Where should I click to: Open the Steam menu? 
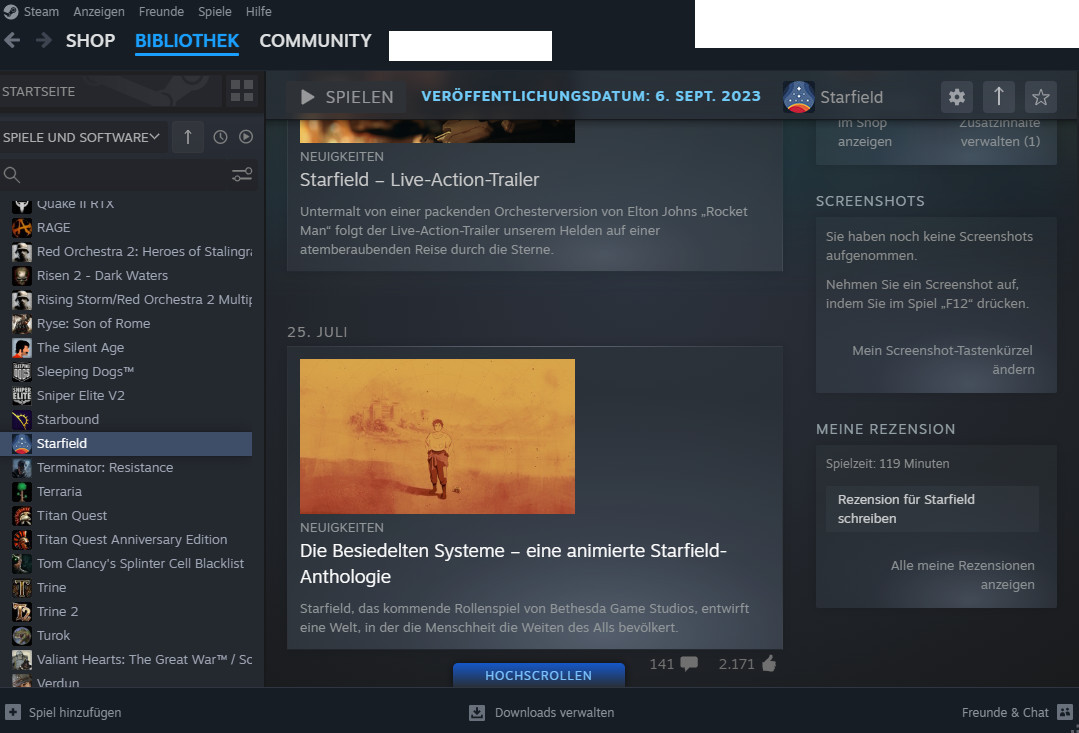[x=41, y=12]
